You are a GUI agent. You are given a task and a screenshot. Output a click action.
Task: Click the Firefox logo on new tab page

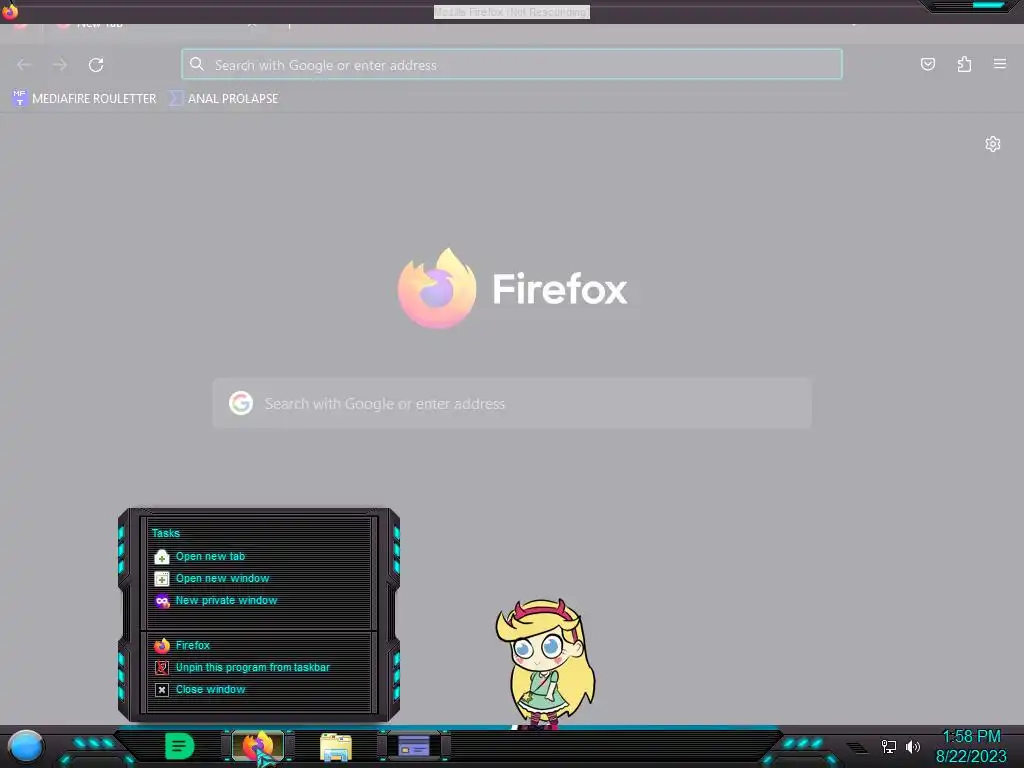(437, 288)
